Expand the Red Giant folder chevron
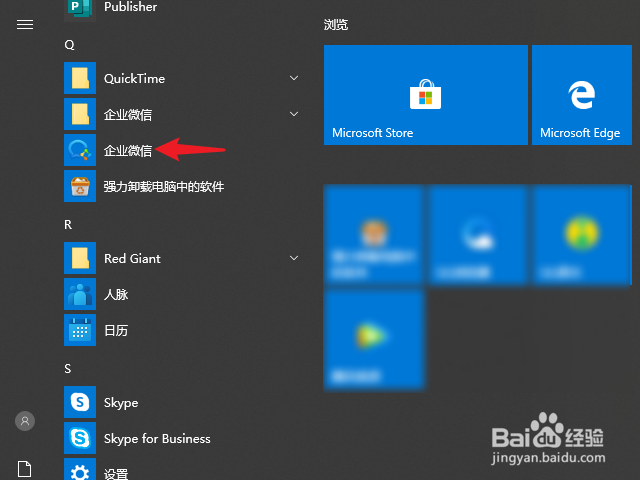 tap(294, 258)
